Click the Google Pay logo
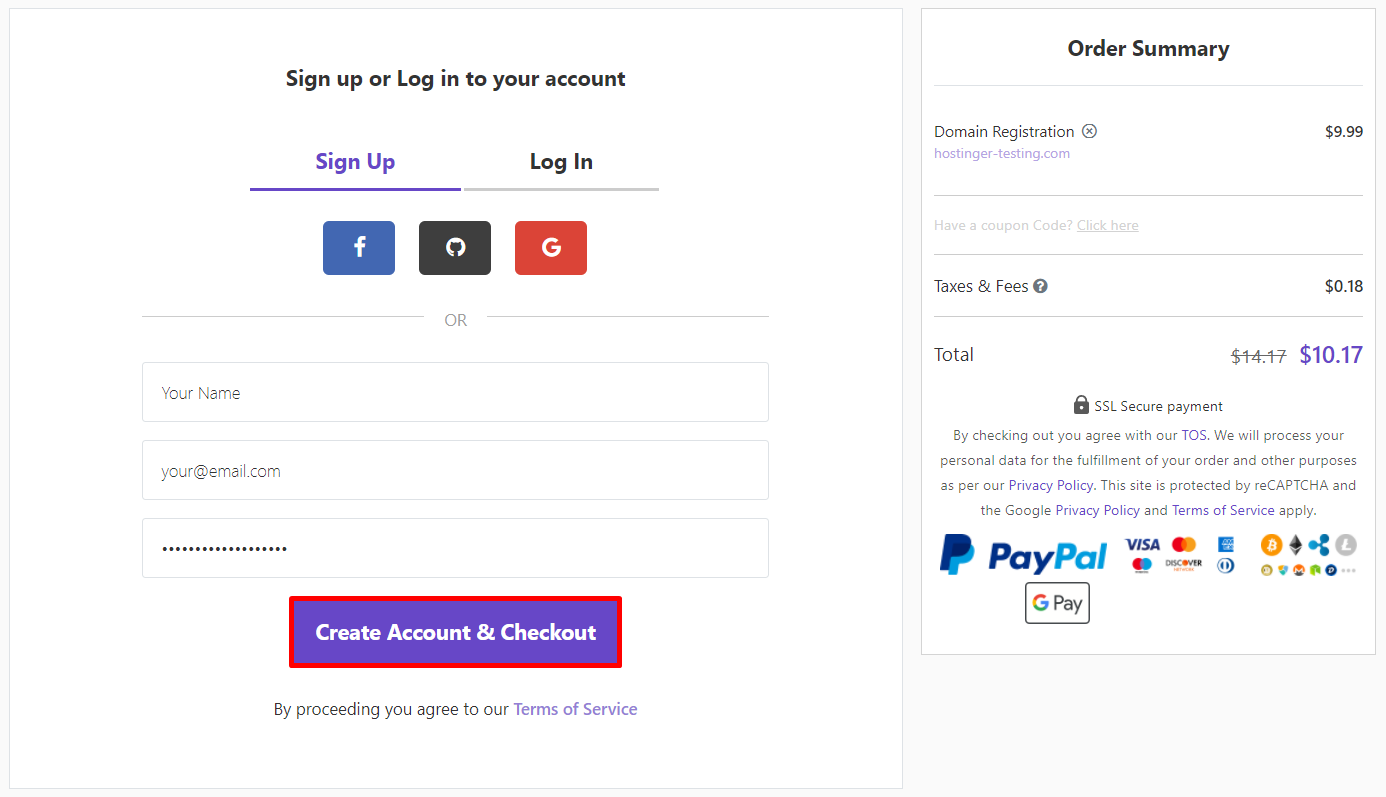The height and width of the screenshot is (797, 1386). tap(1057, 603)
